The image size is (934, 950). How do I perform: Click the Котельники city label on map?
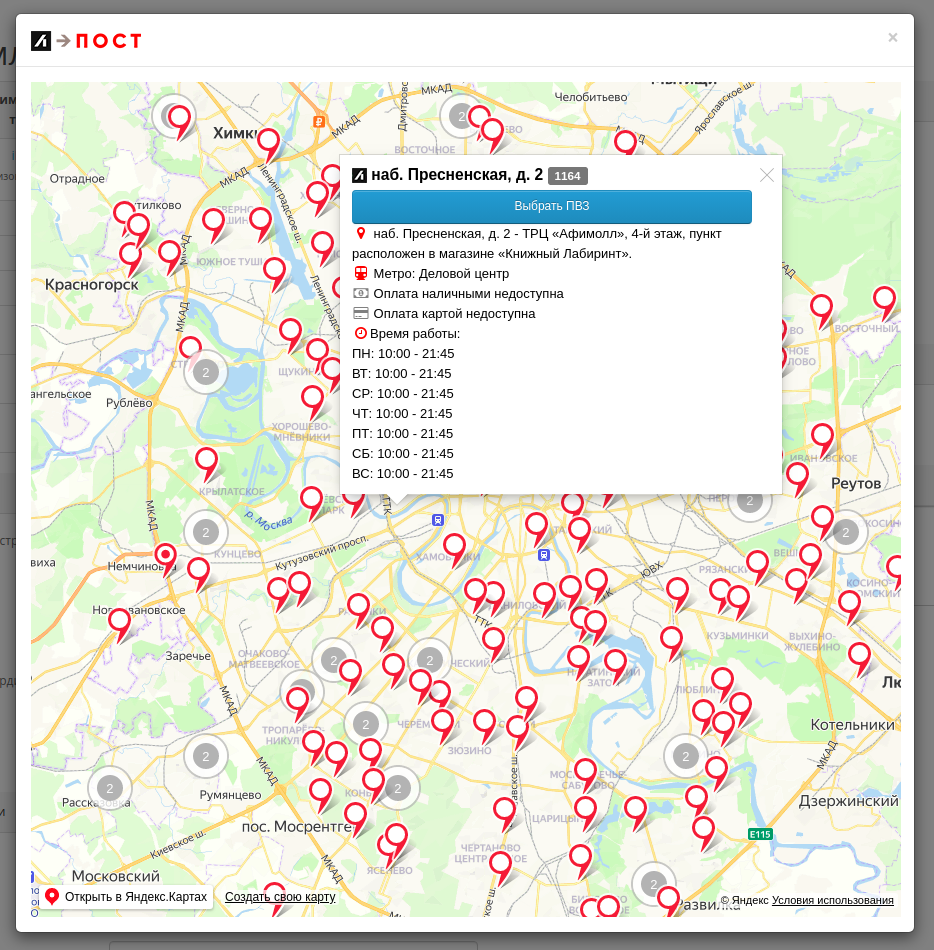pyautogui.click(x=852, y=725)
